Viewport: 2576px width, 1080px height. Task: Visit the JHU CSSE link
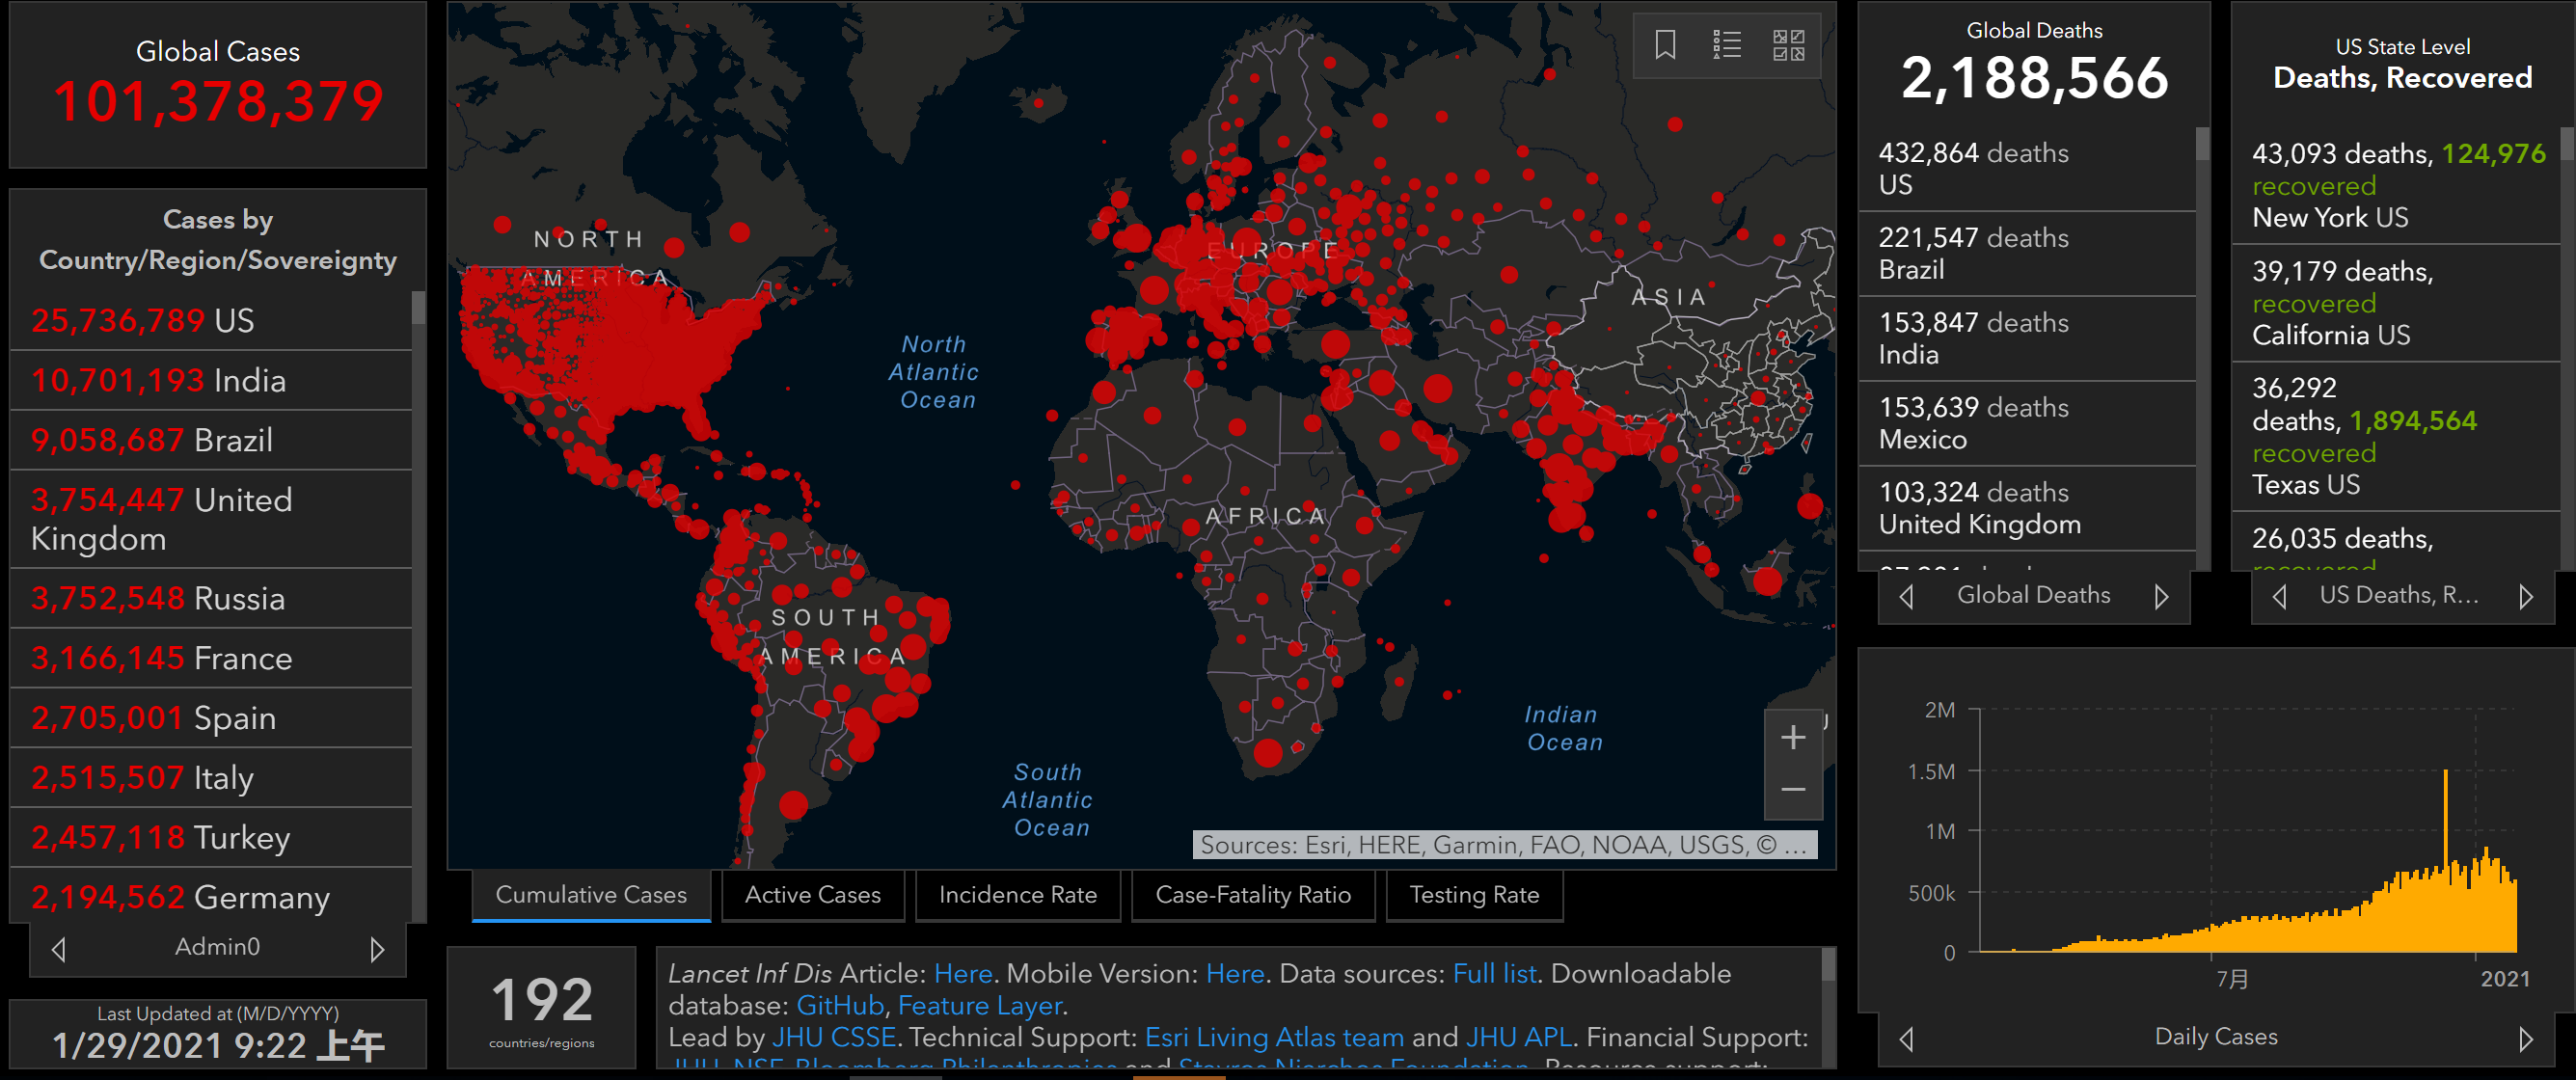click(x=834, y=1038)
